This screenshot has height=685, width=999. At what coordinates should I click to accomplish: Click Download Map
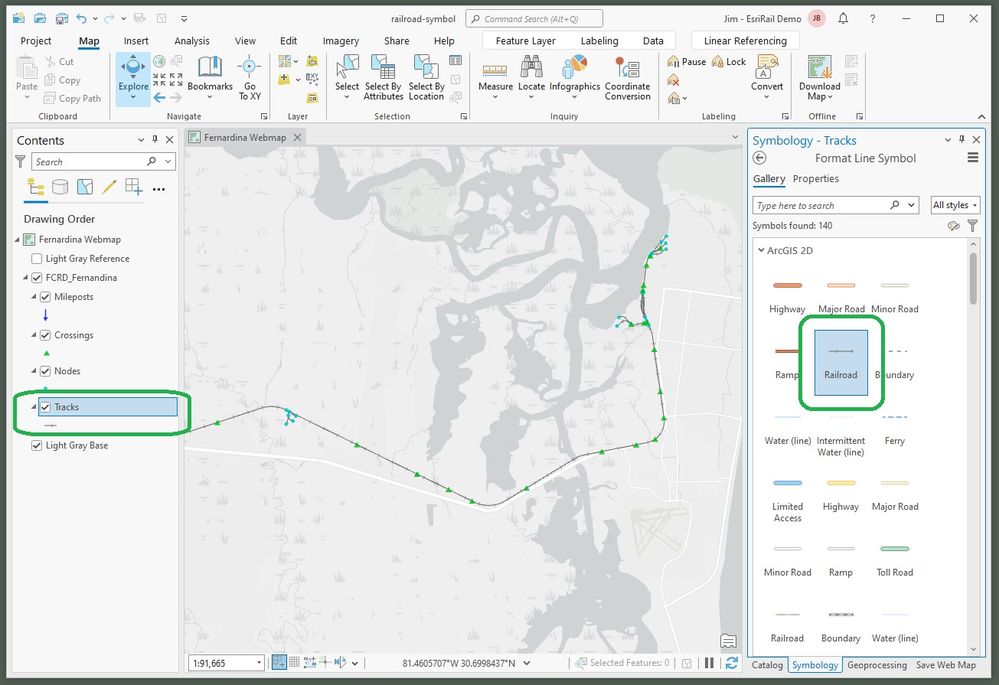[x=819, y=78]
